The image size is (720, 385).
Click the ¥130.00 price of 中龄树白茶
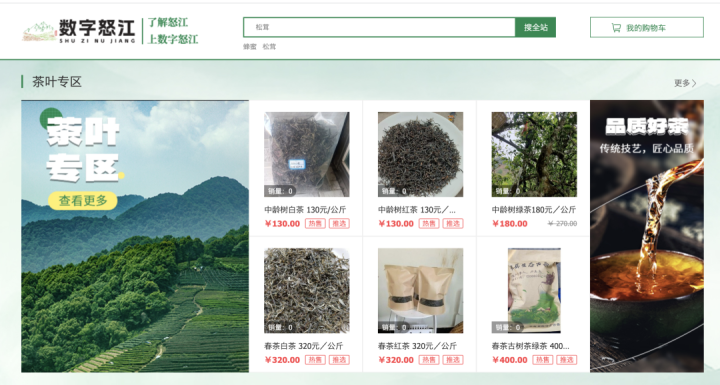[282, 224]
